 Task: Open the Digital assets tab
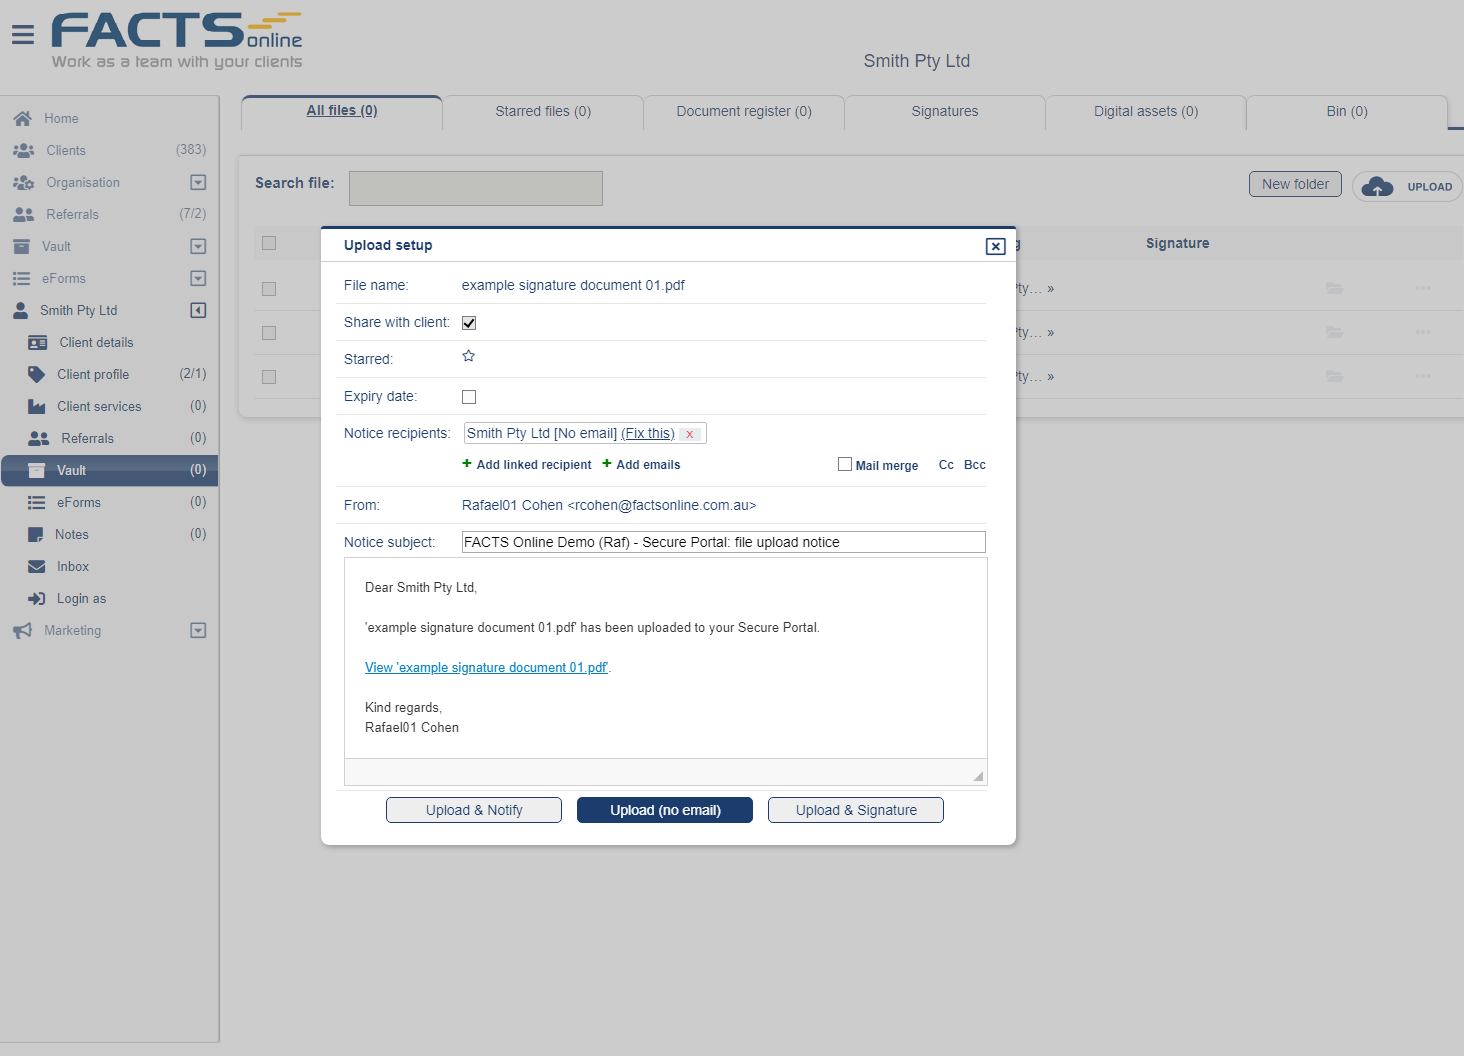click(x=1145, y=112)
